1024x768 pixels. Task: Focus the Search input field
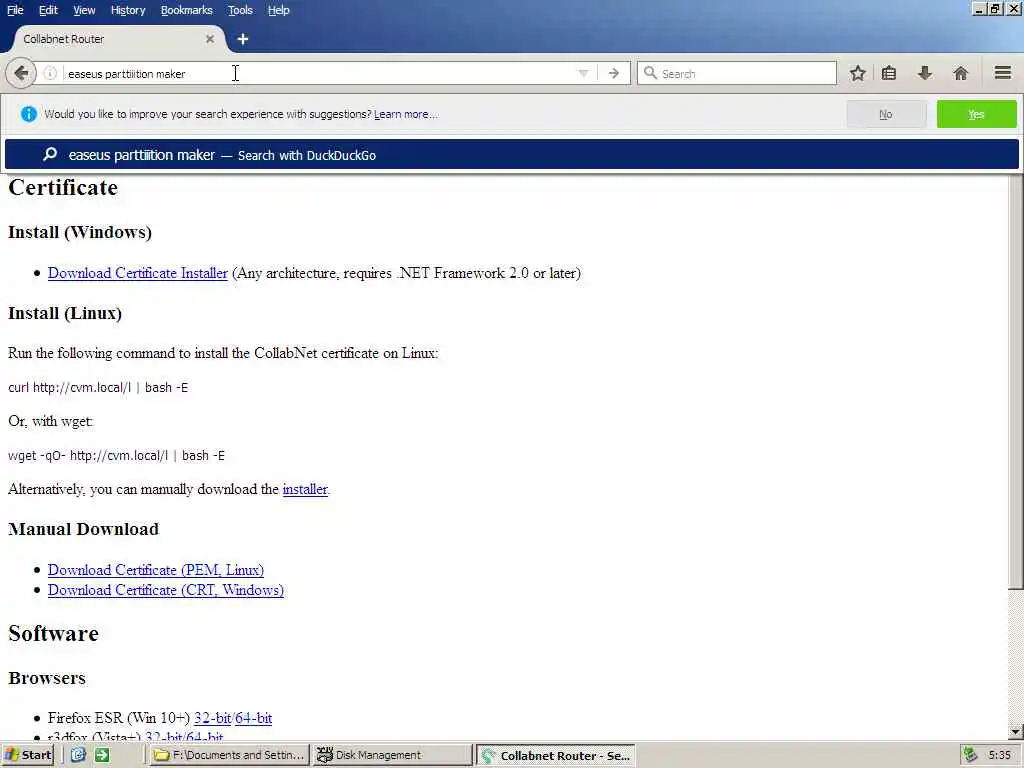point(737,73)
